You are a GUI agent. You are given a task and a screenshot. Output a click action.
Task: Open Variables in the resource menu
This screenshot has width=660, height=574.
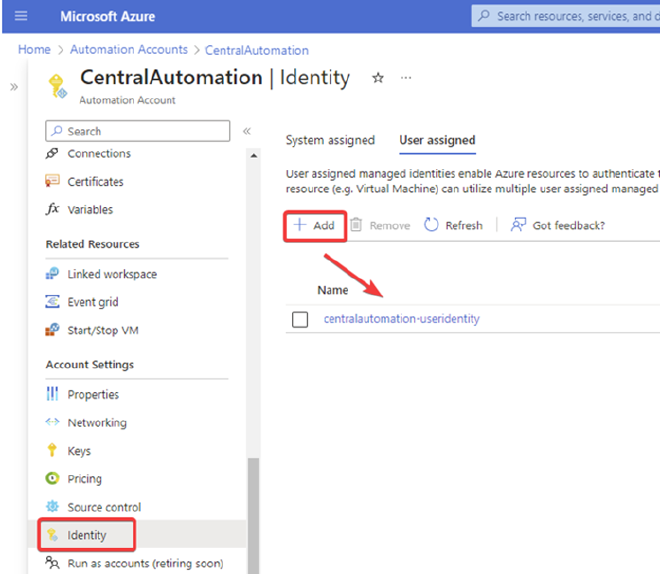click(x=90, y=210)
